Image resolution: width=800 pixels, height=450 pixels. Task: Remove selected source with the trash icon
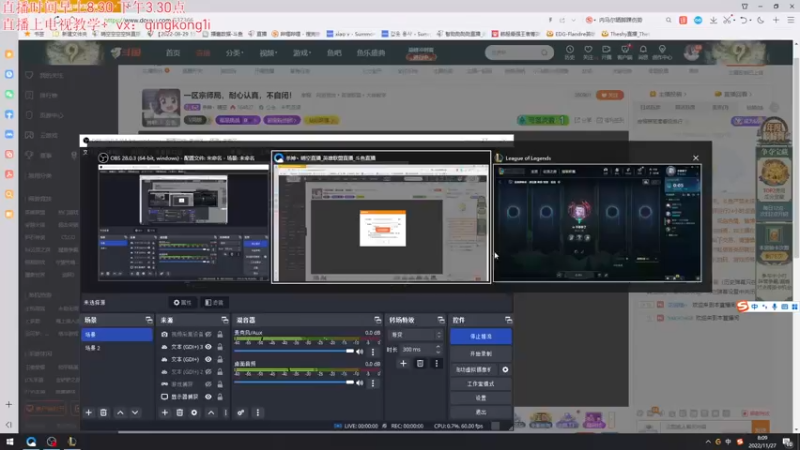180,412
